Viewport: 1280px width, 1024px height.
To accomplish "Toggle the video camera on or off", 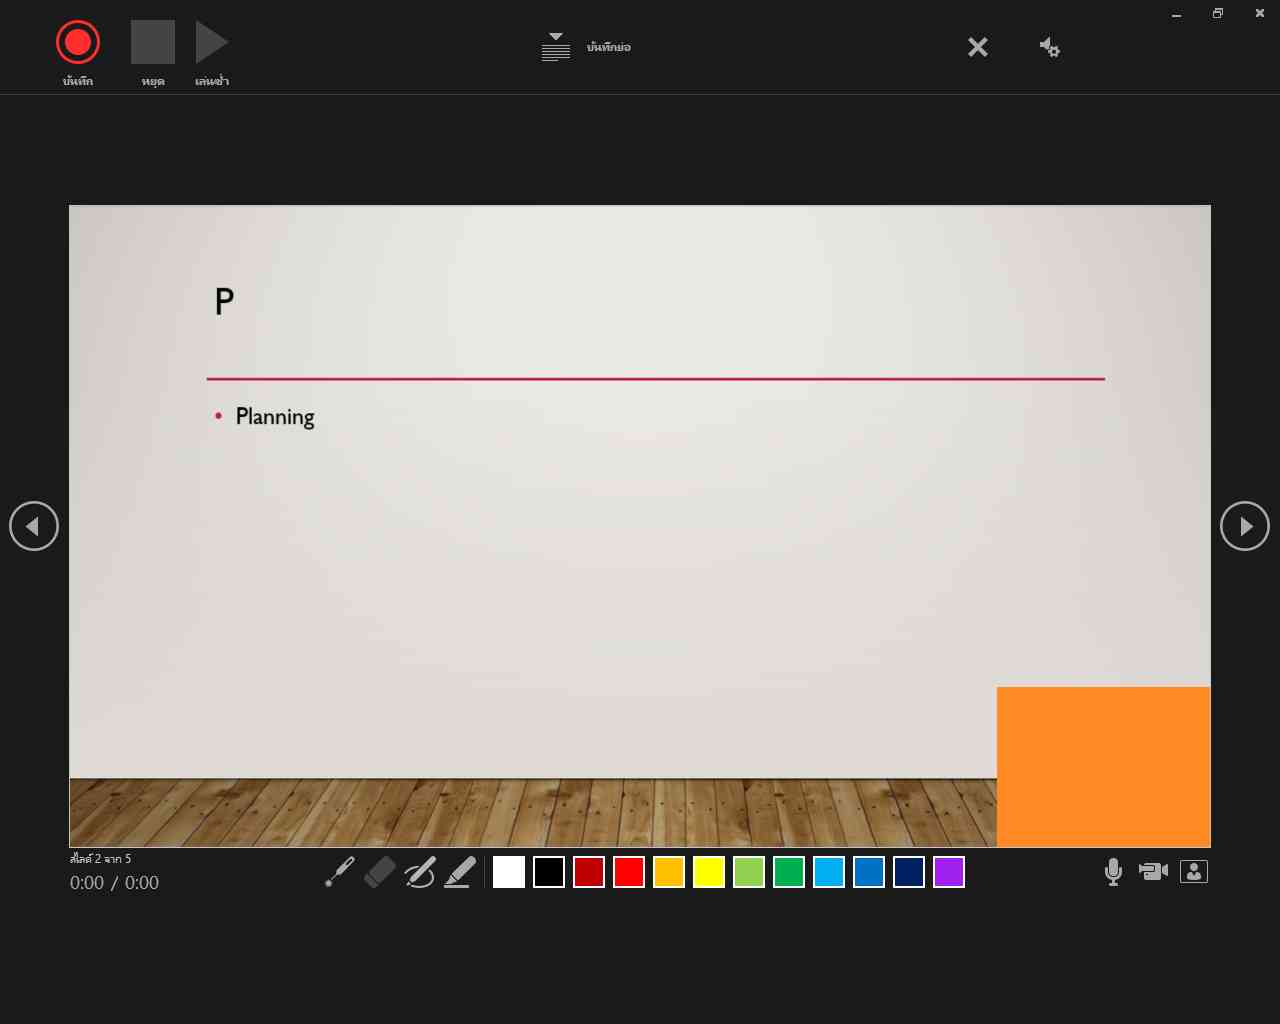I will pyautogui.click(x=1153, y=872).
